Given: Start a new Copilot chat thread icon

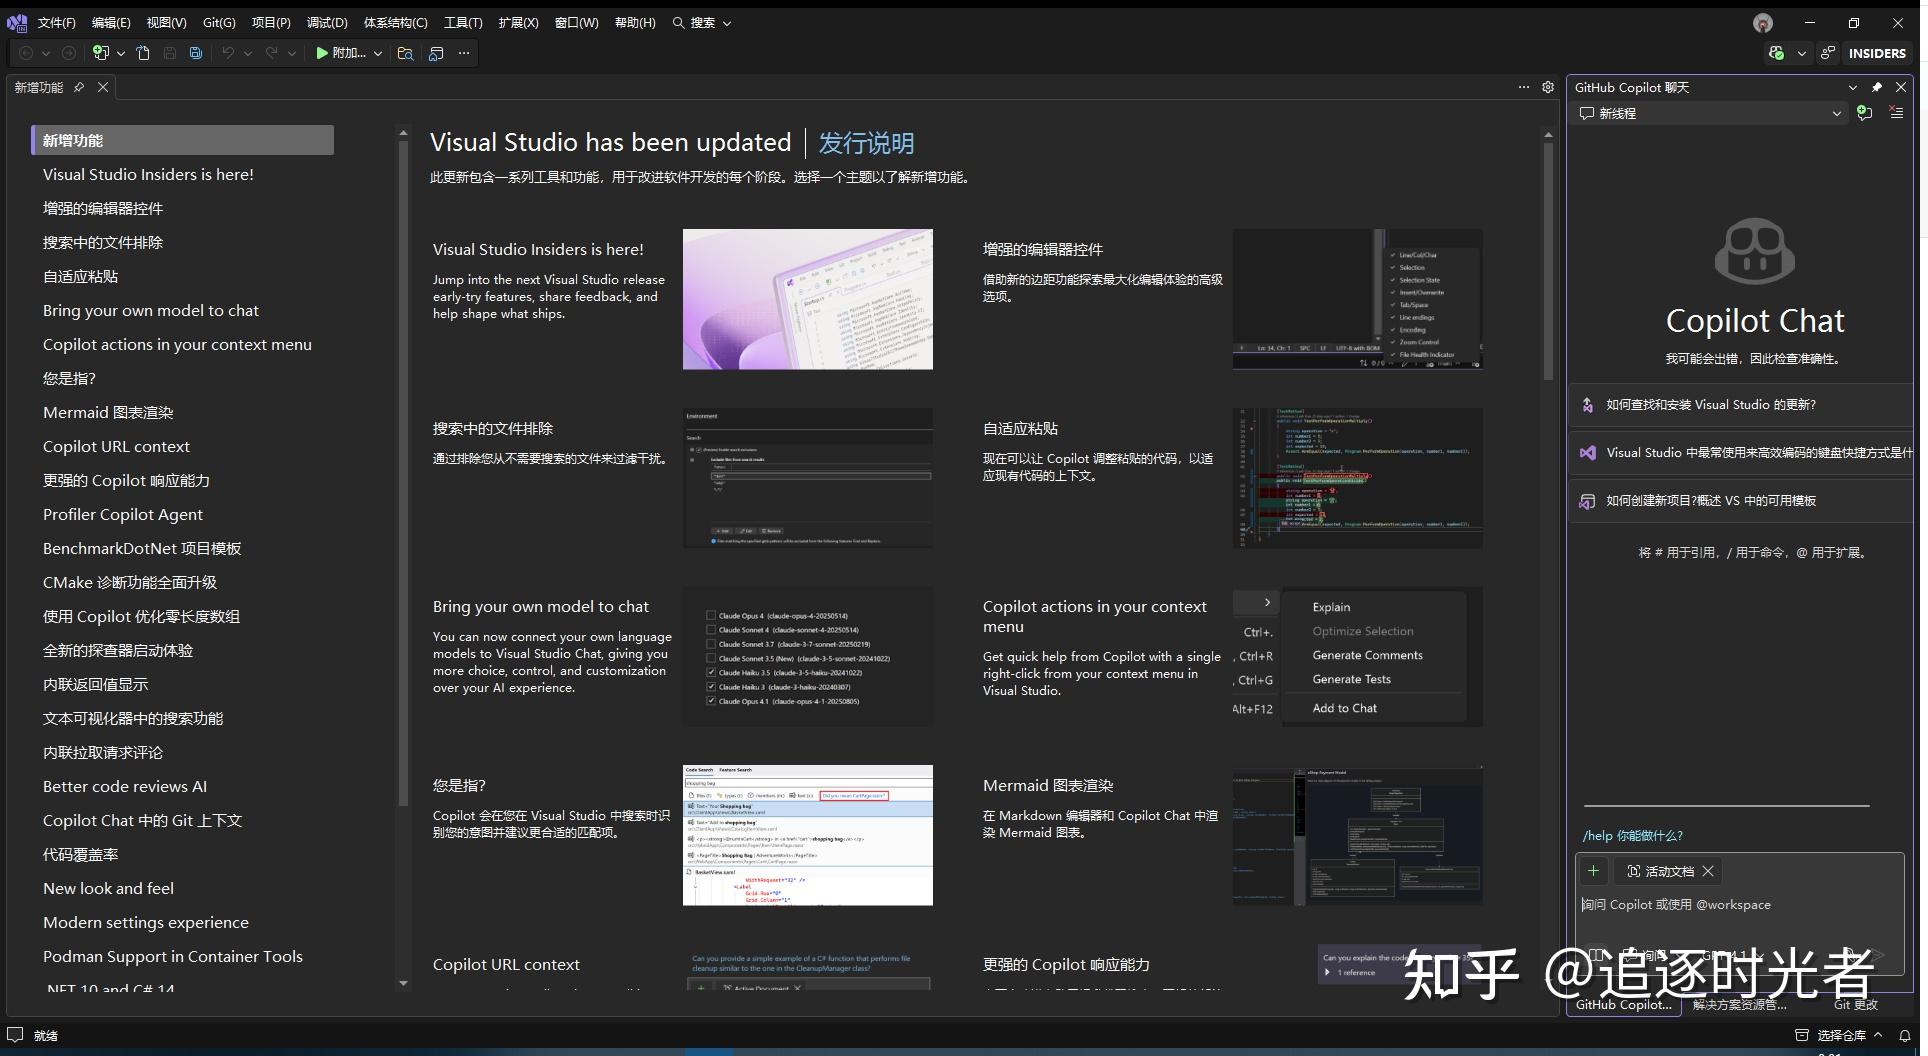Looking at the screenshot, I should tap(1864, 114).
